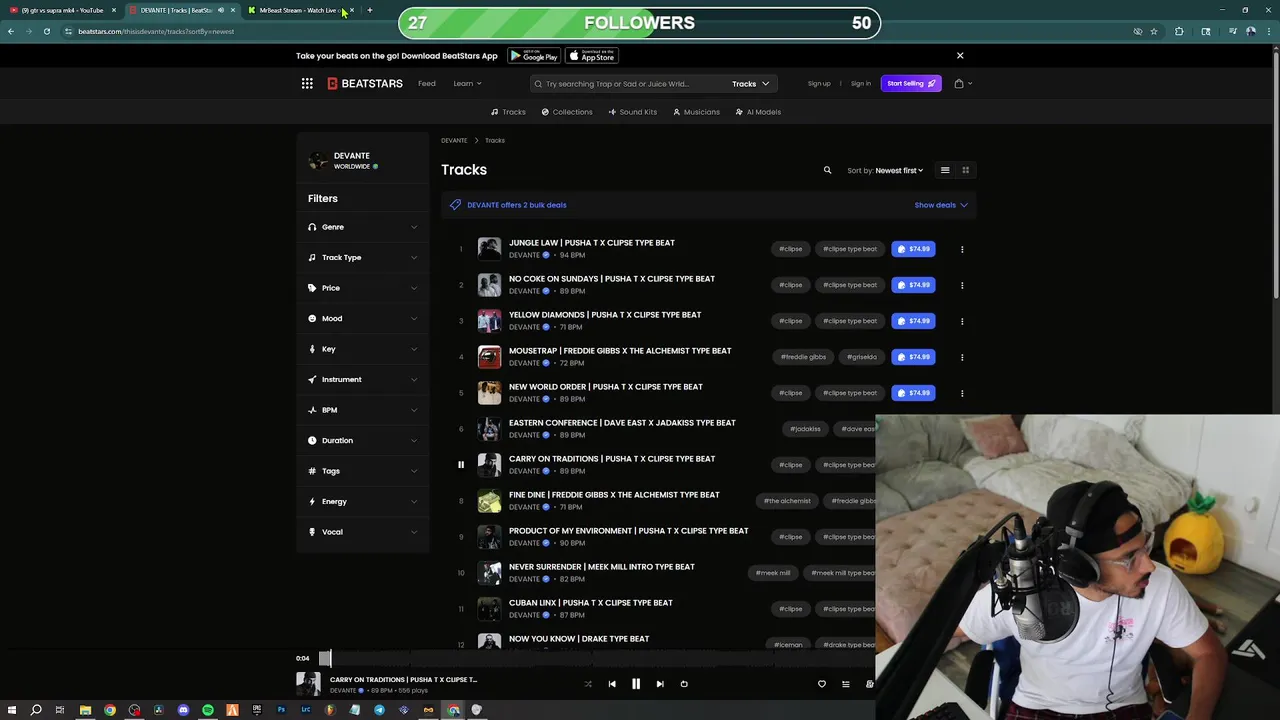The image size is (1280, 720).
Task: Switch to list view layout
Action: point(945,170)
